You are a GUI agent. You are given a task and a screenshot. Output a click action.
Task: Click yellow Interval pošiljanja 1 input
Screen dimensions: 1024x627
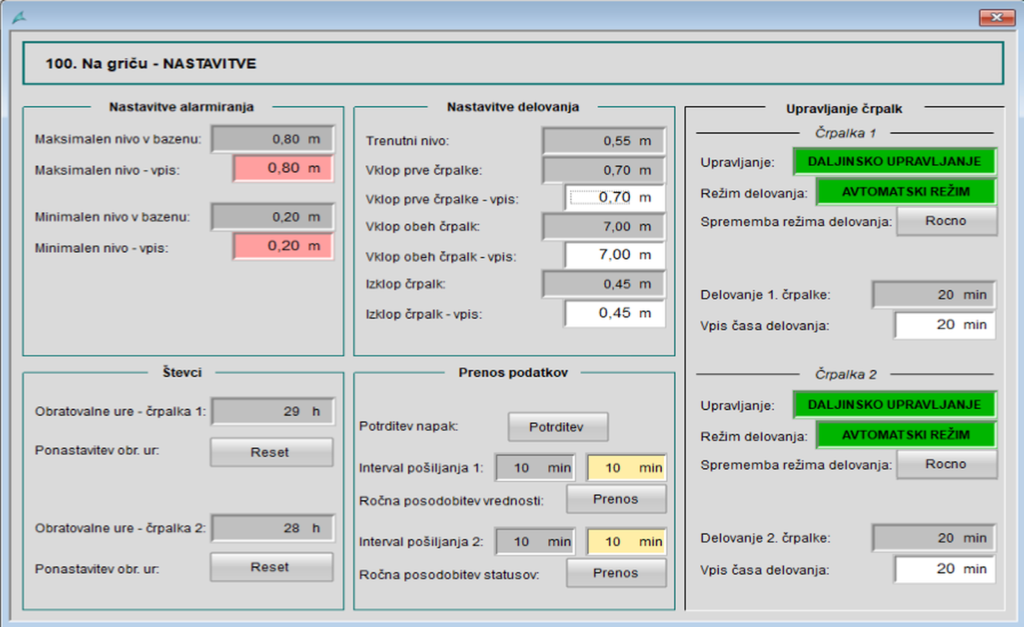point(626,467)
